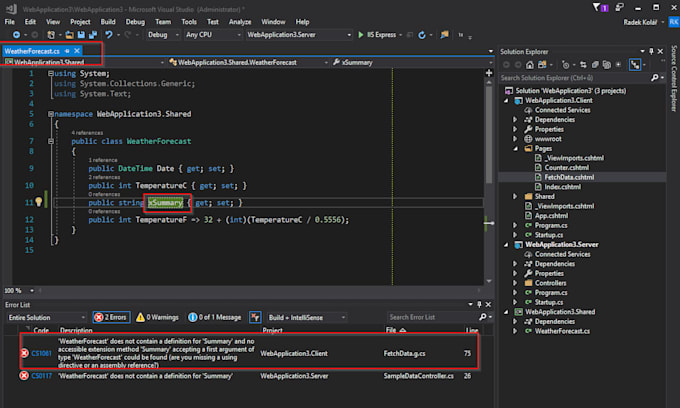Start debugging with IIS Express play button
Screen dimensions: 680x408
tap(361, 35)
